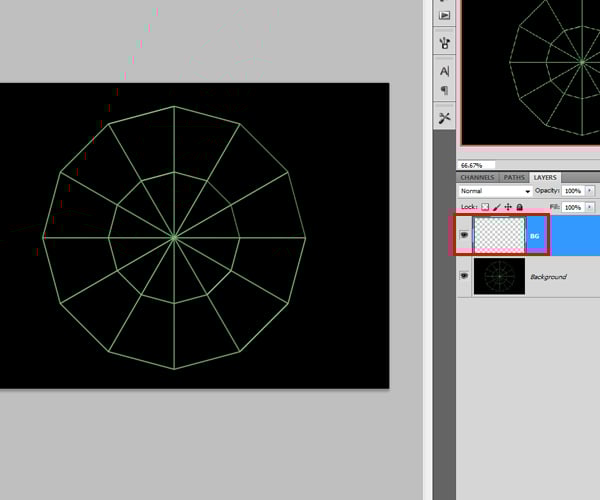The height and width of the screenshot is (500, 600).
Task: Click the Opacity 100% field
Action: coord(573,191)
